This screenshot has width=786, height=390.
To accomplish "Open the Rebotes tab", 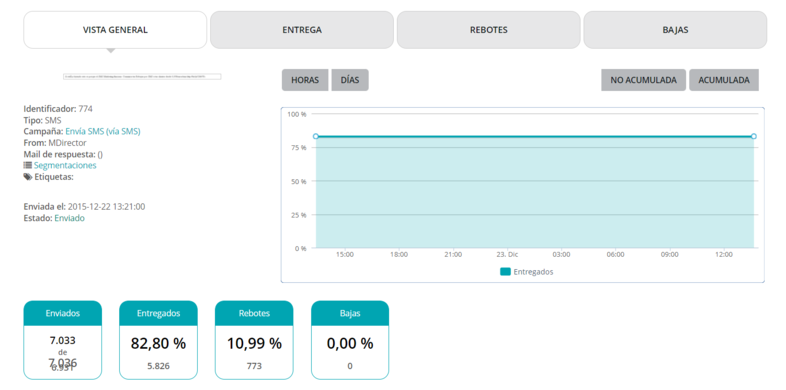I will [x=489, y=30].
